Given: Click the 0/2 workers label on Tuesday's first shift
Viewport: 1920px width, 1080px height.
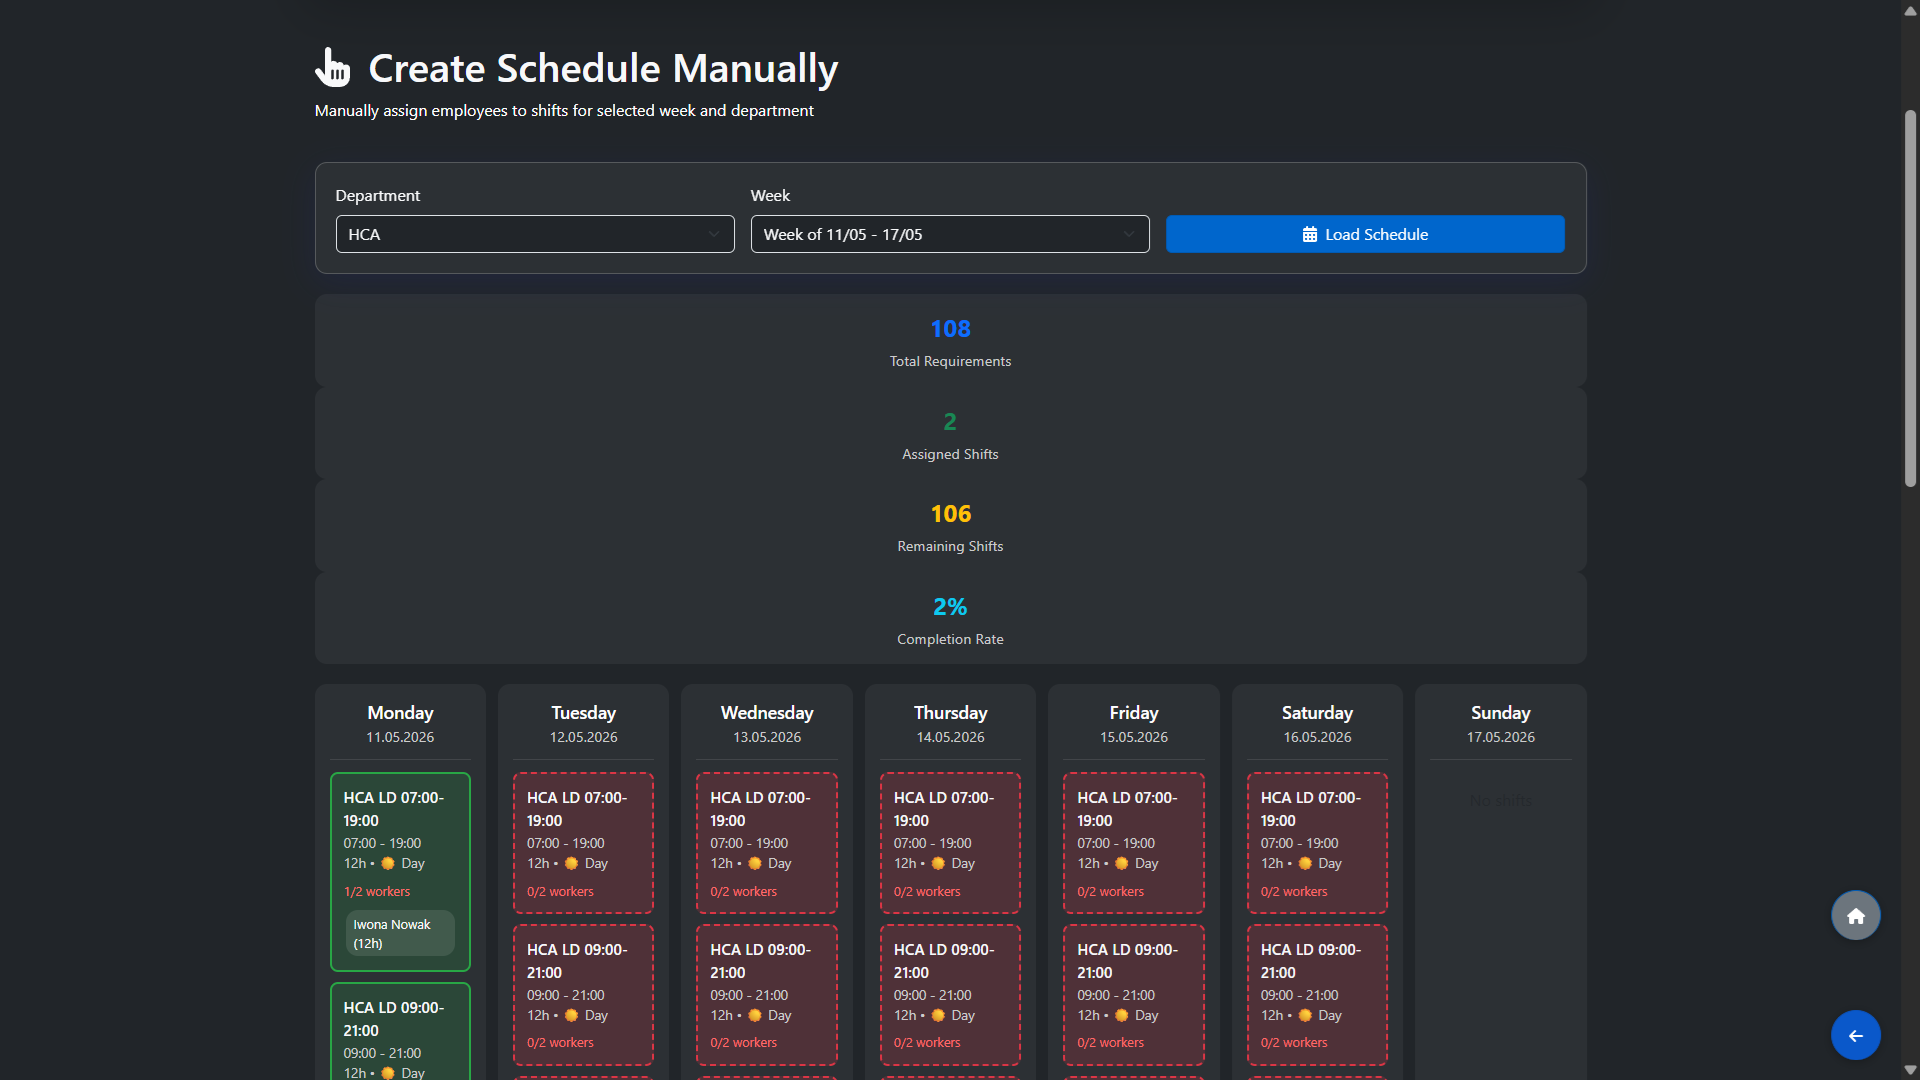Looking at the screenshot, I should (x=560, y=891).
